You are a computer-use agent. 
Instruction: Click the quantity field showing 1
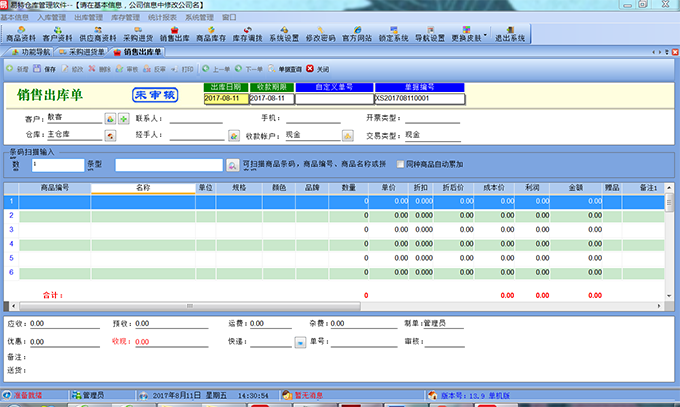(58, 165)
